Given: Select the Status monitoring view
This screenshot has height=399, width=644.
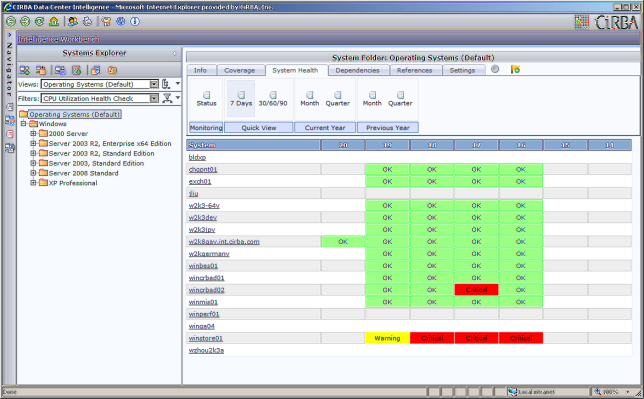Looking at the screenshot, I should 206,99.
